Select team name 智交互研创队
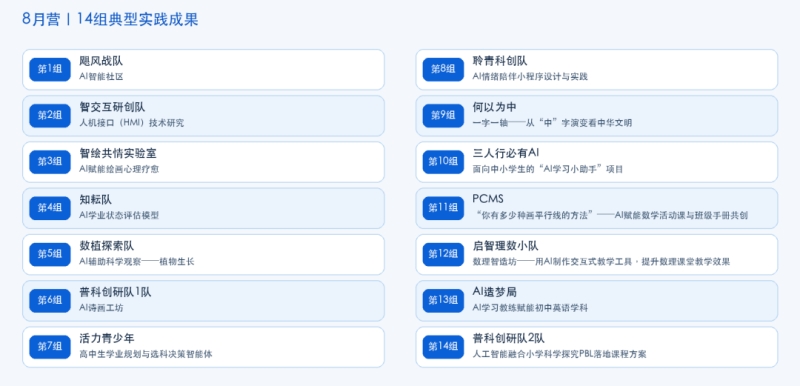800x386 pixels. (112, 108)
